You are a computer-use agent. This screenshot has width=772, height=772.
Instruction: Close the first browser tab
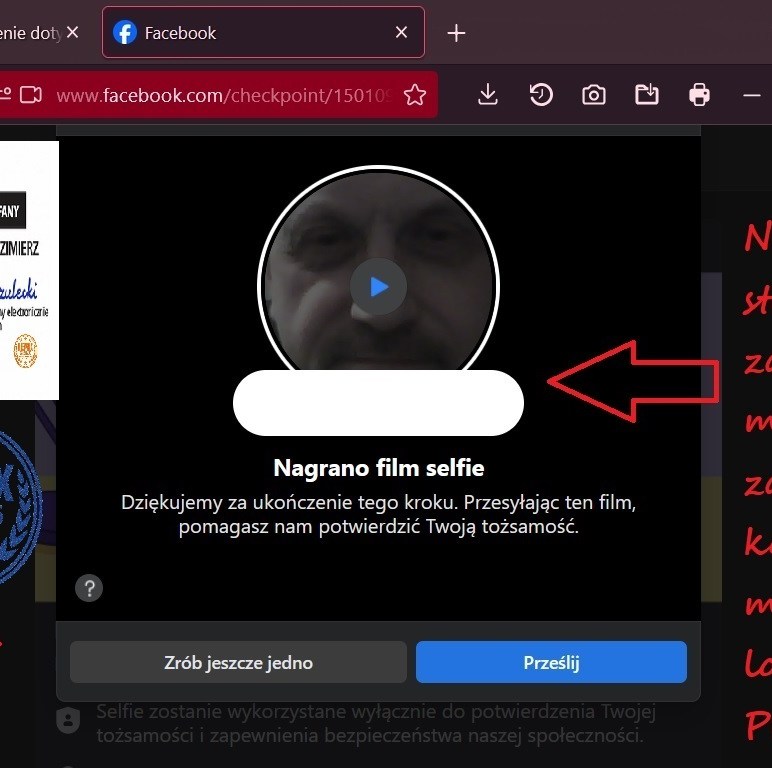(72, 33)
